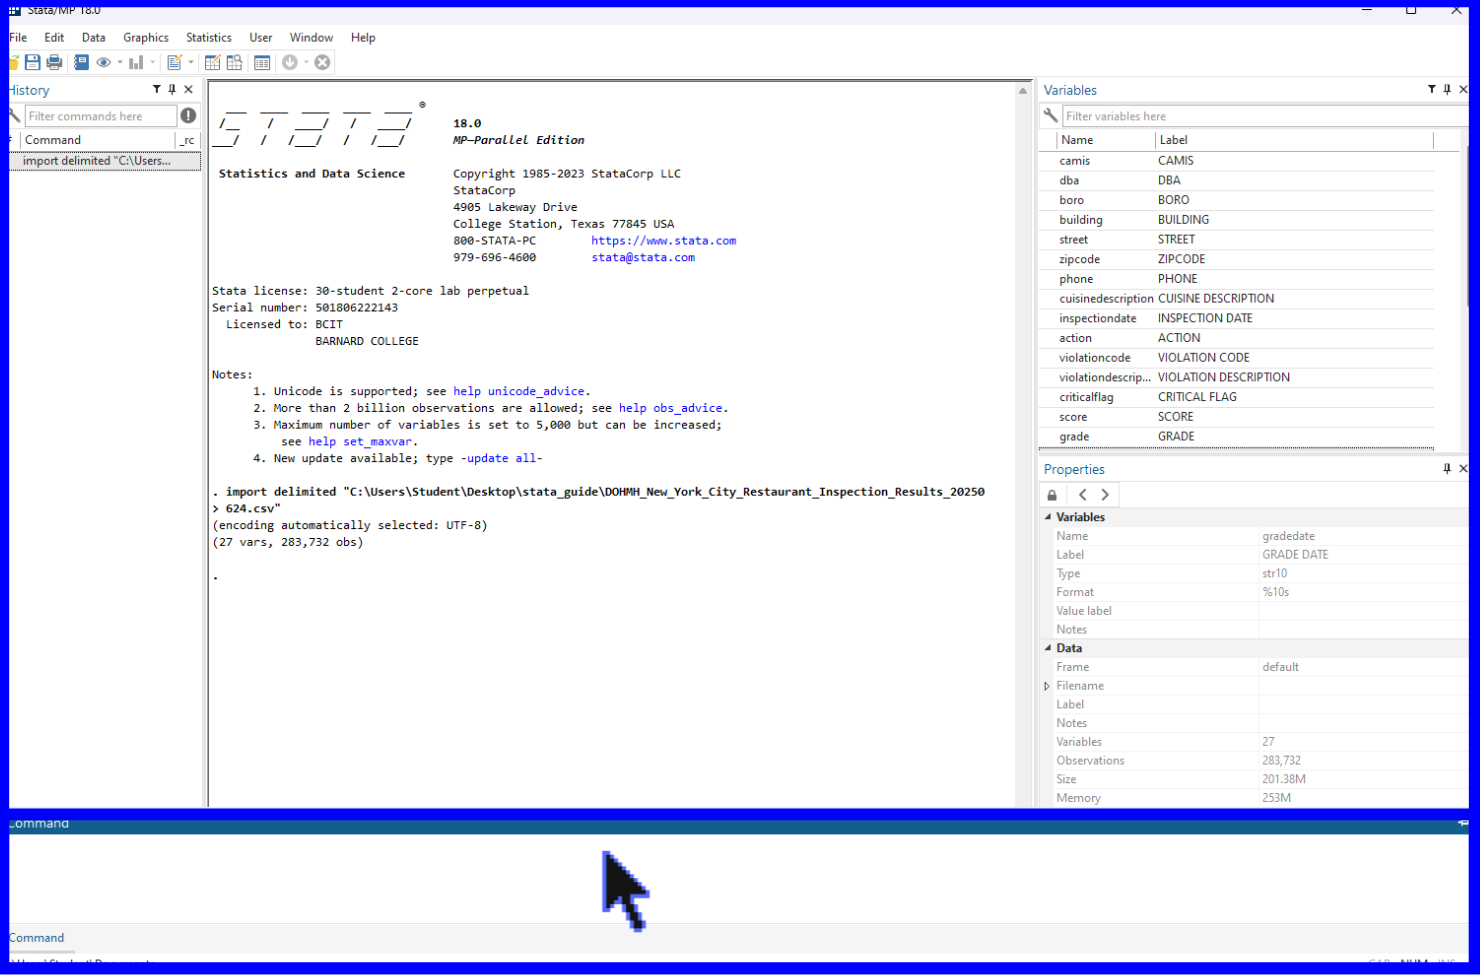
Task: Click the stata@stata.com email link
Action: pyautogui.click(x=642, y=258)
